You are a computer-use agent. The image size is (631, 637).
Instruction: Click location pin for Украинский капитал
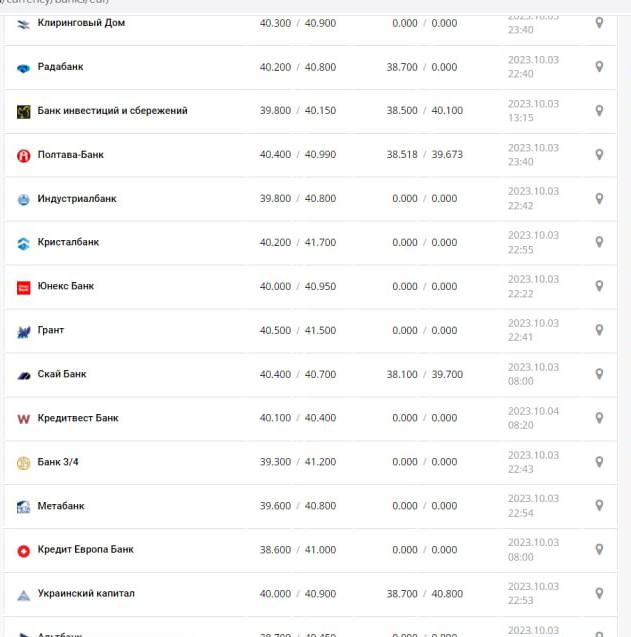(x=599, y=594)
